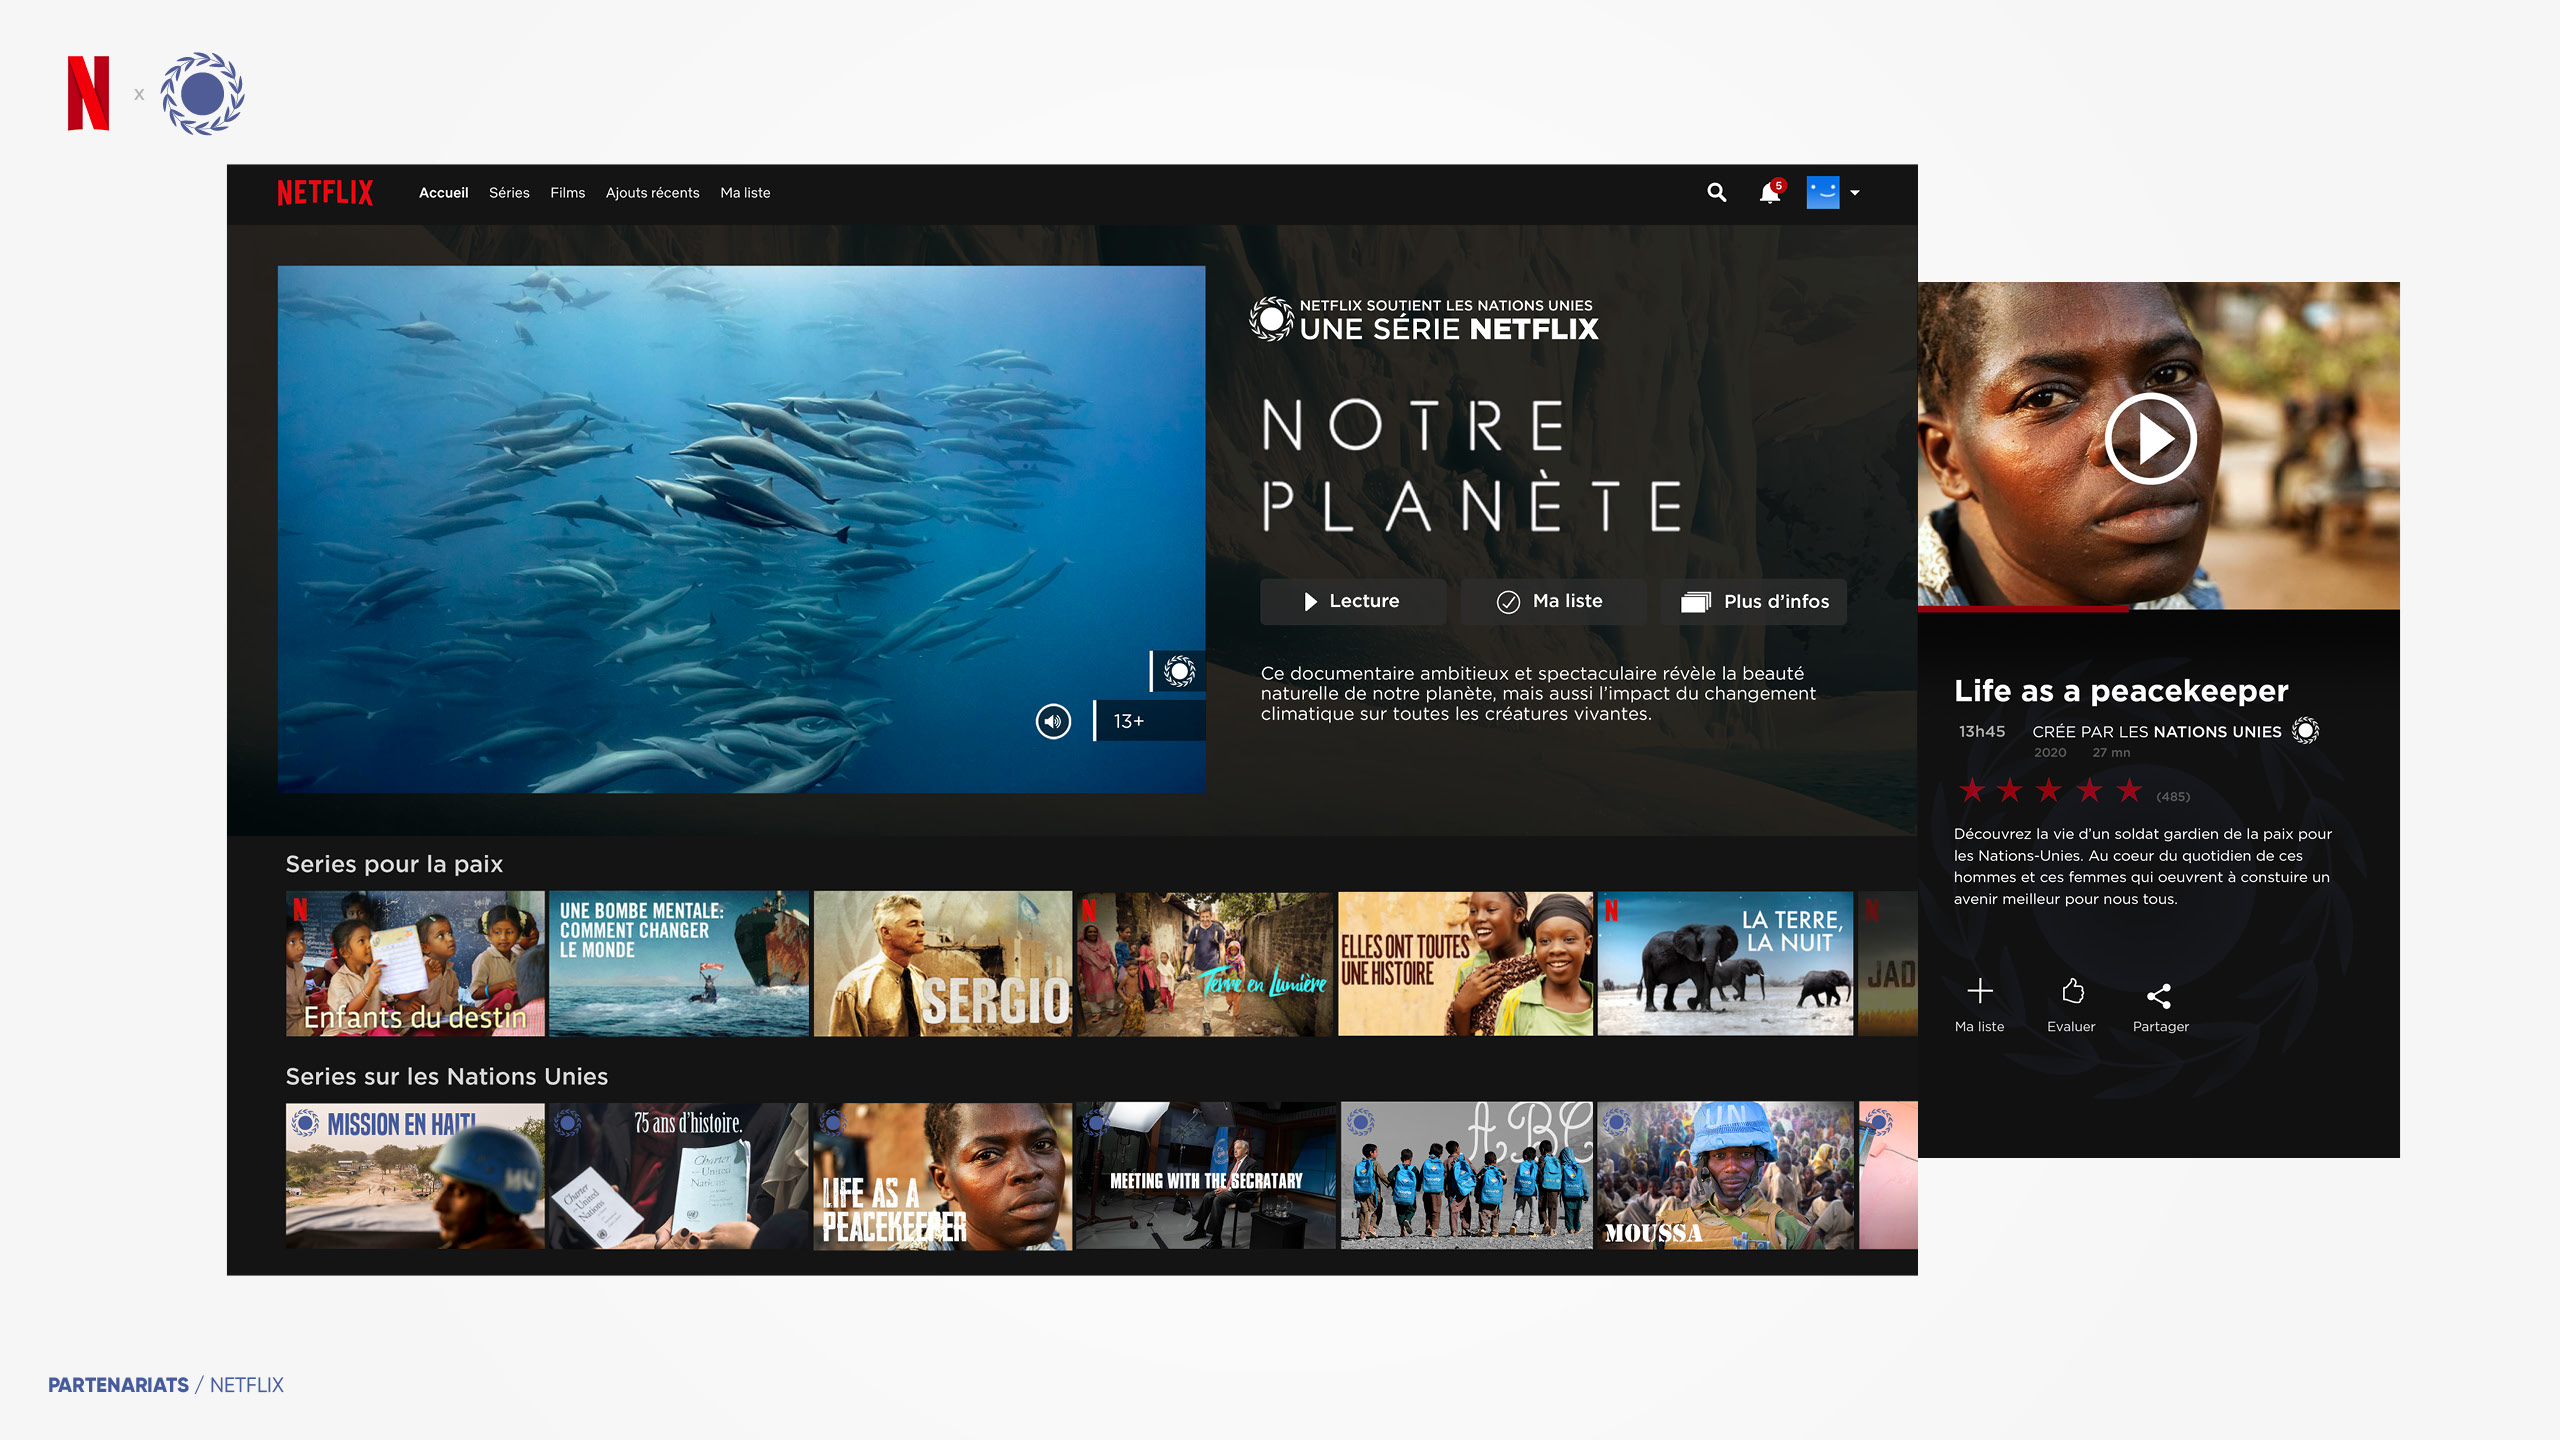
Task: Click the UN emblem badge above 13+ rating
Action: [1179, 671]
